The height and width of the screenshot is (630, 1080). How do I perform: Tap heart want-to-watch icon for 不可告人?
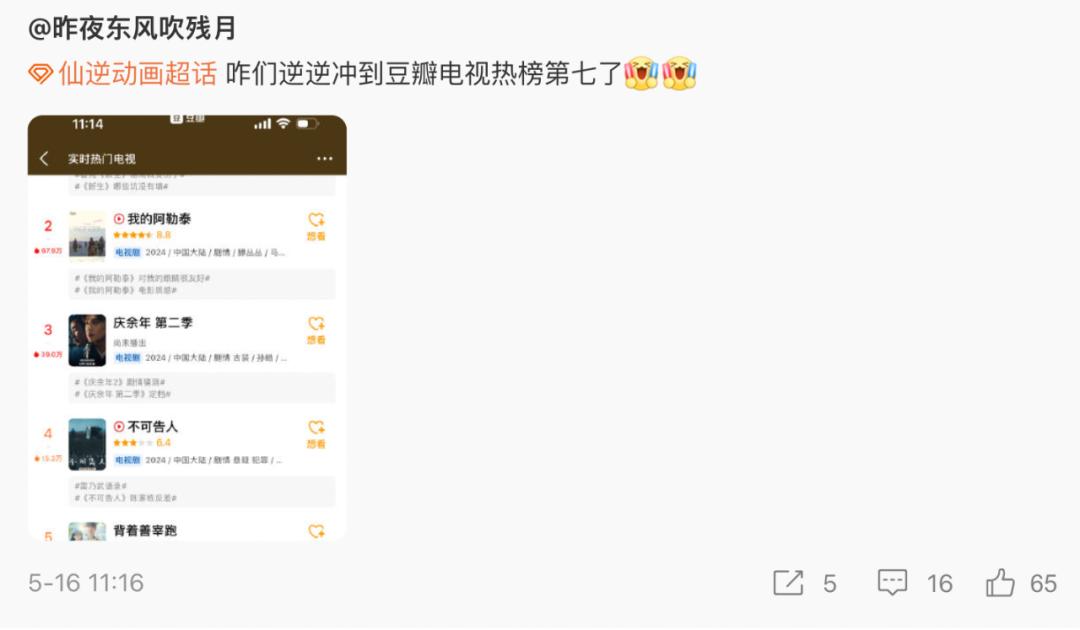pyautogui.click(x=316, y=428)
